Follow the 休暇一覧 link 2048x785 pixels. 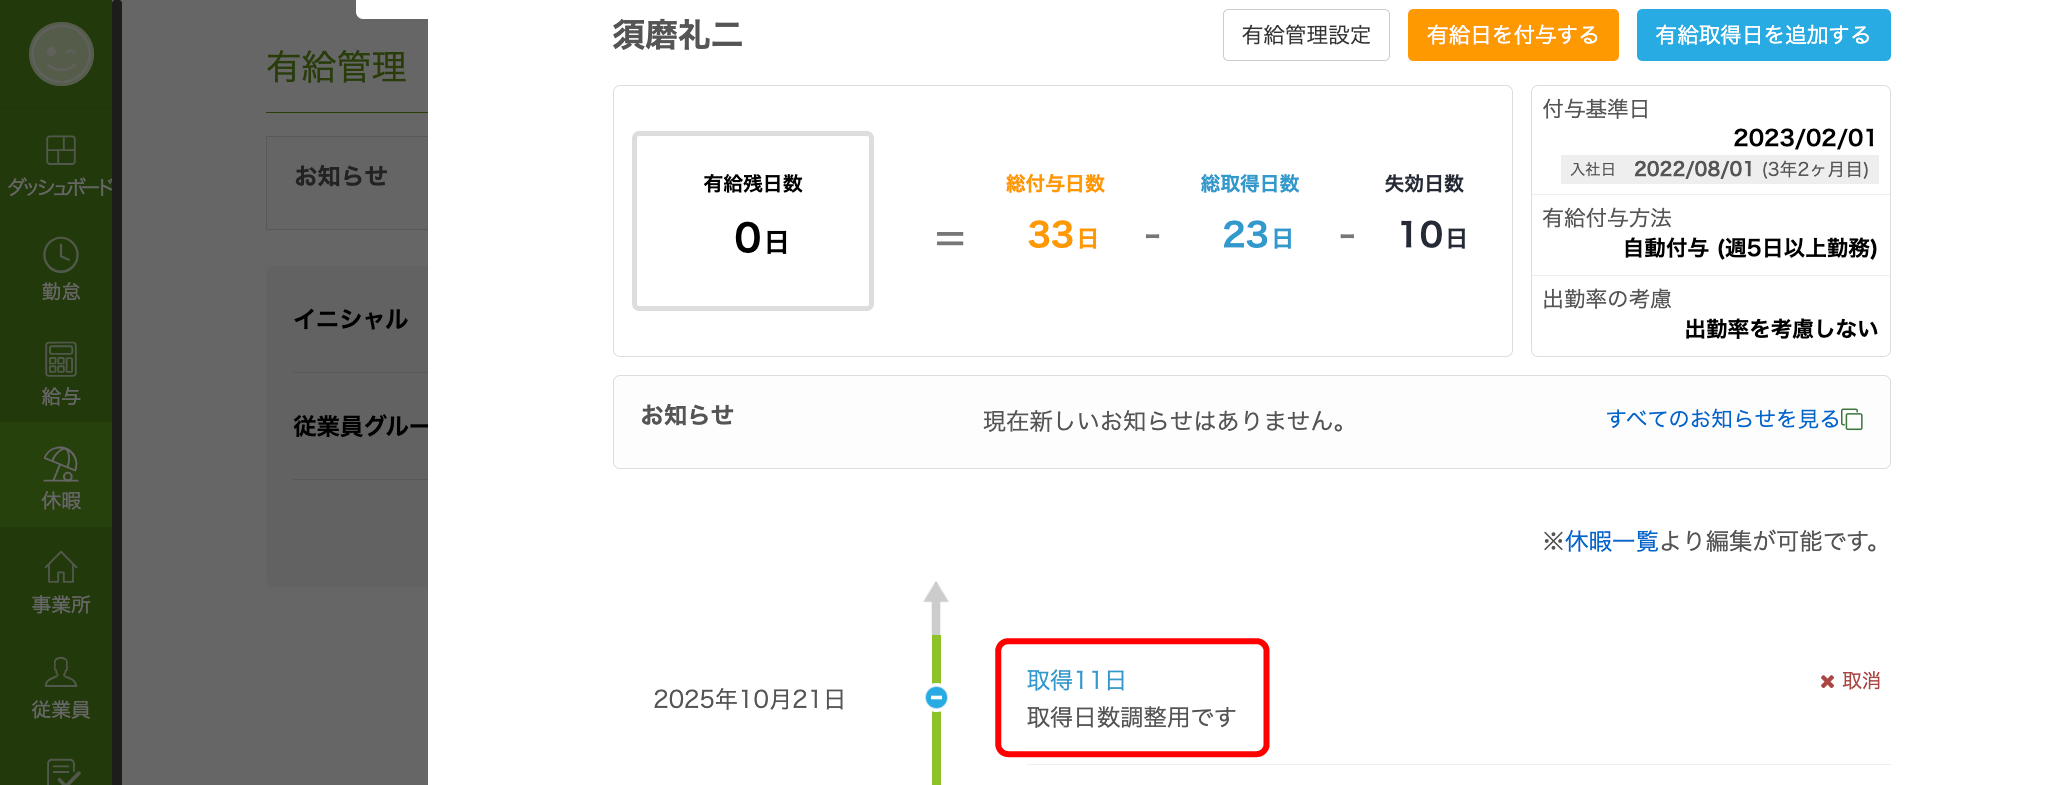[1612, 541]
